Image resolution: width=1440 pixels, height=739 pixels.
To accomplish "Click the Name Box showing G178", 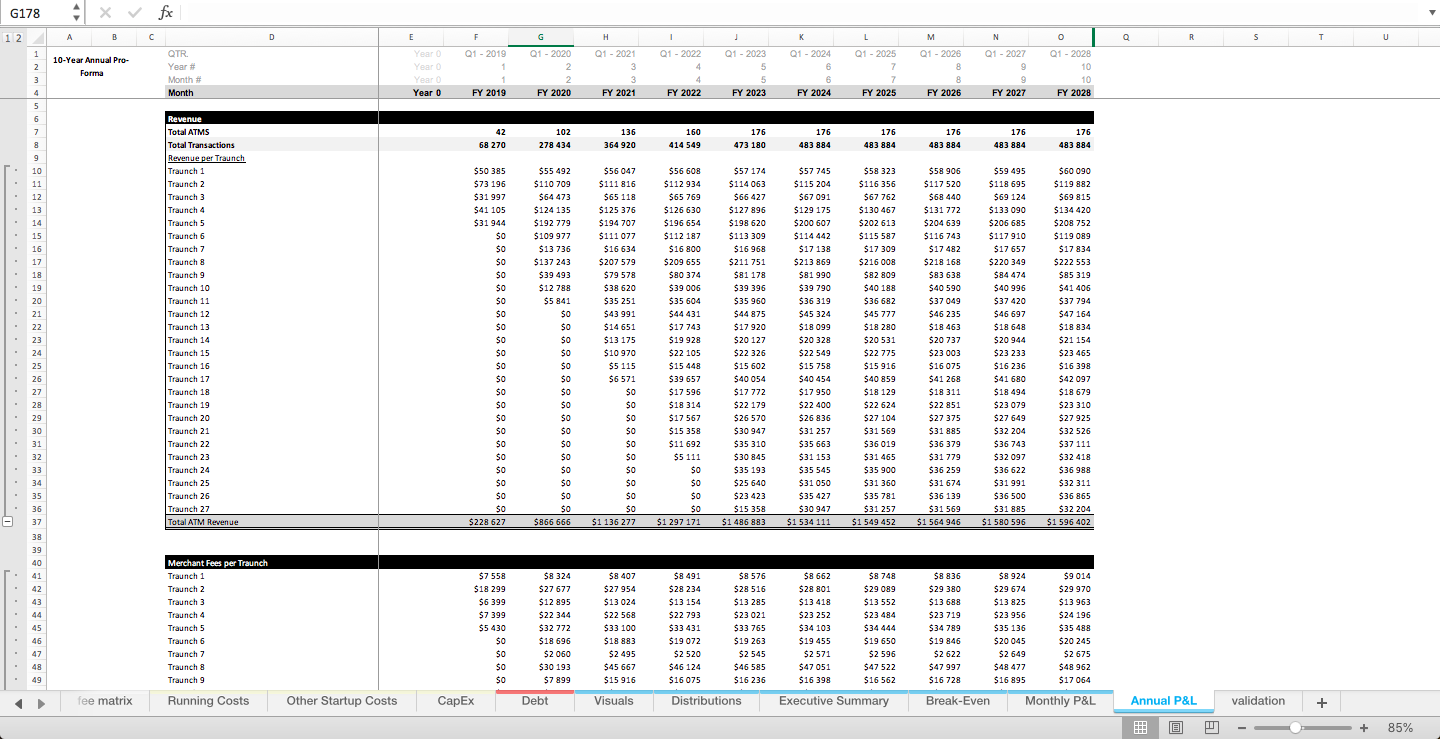I will click(25, 12).
